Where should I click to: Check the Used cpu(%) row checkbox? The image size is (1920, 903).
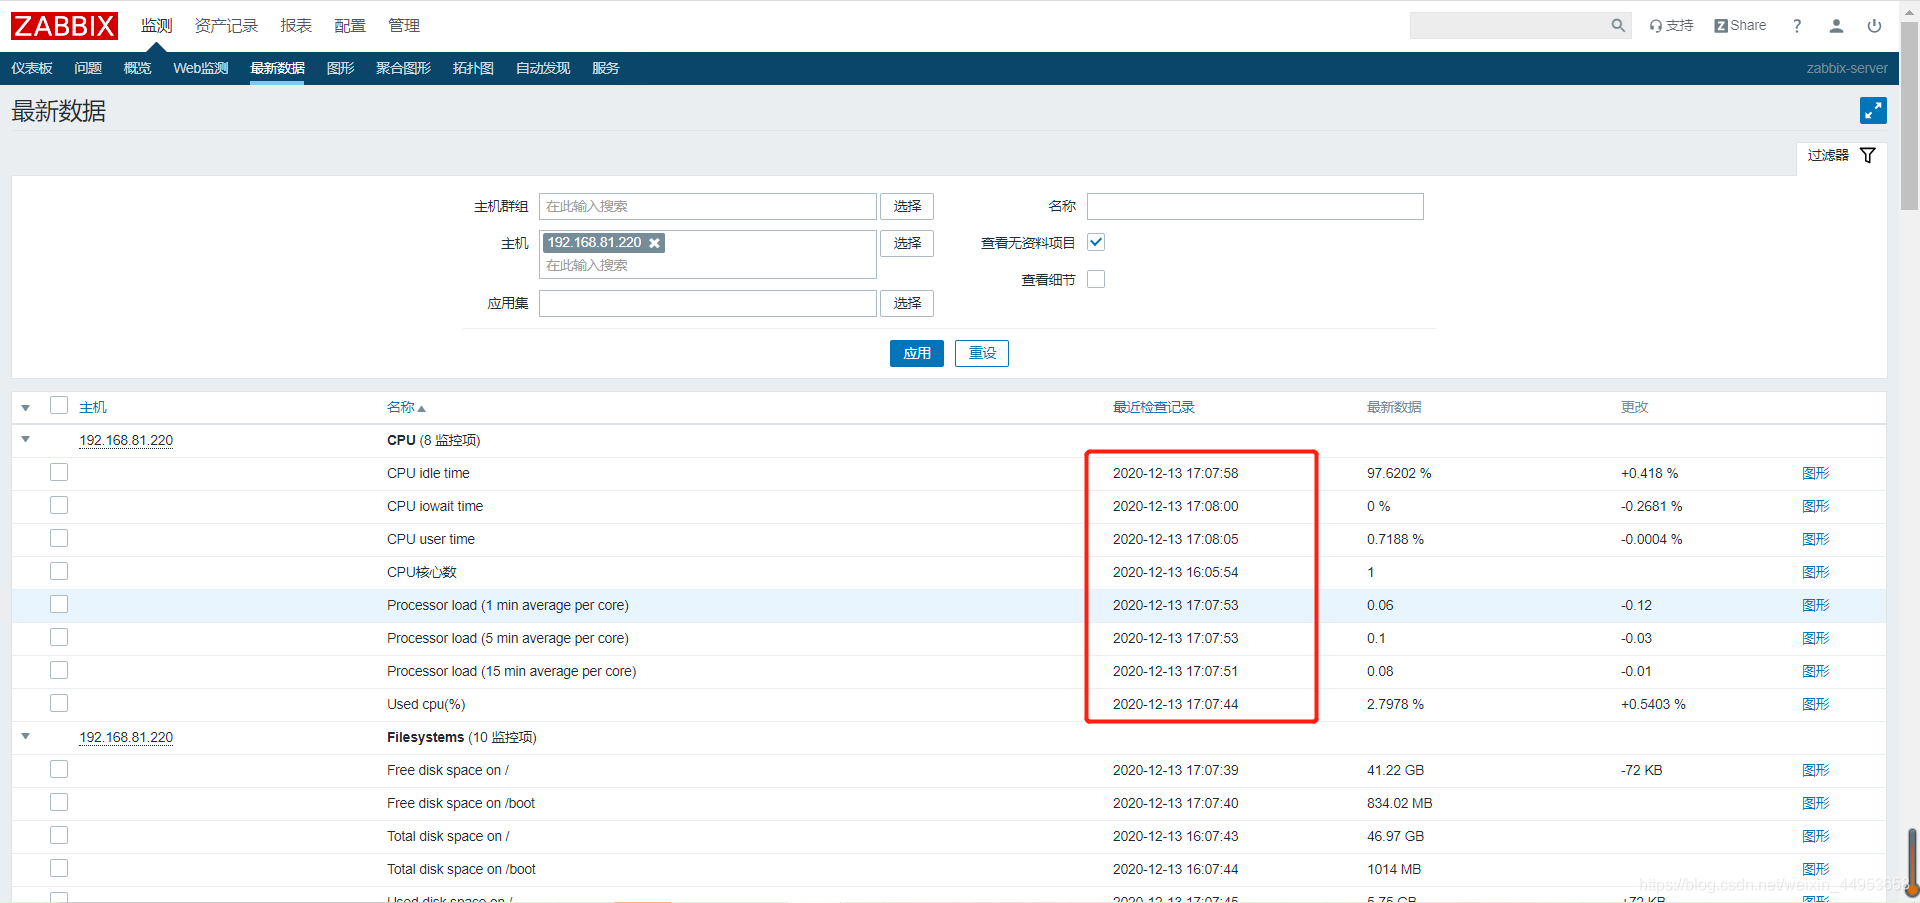click(x=59, y=703)
